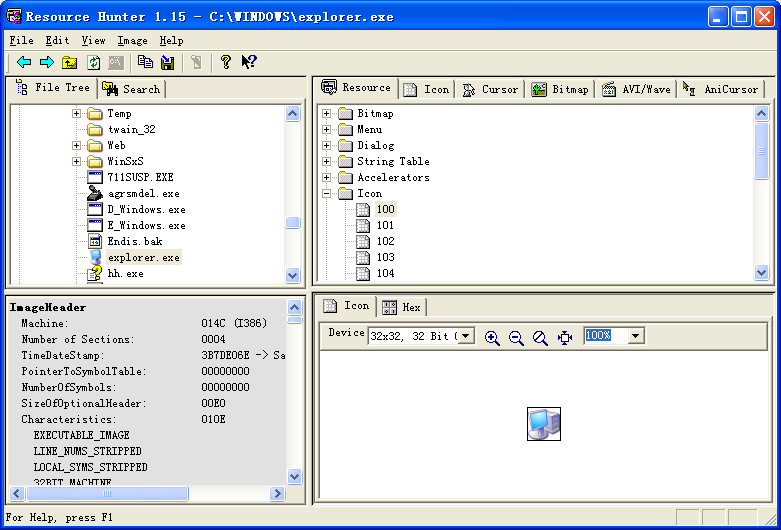Expand the WinSxS folder
Screen dimensions: 781x530
76,161
